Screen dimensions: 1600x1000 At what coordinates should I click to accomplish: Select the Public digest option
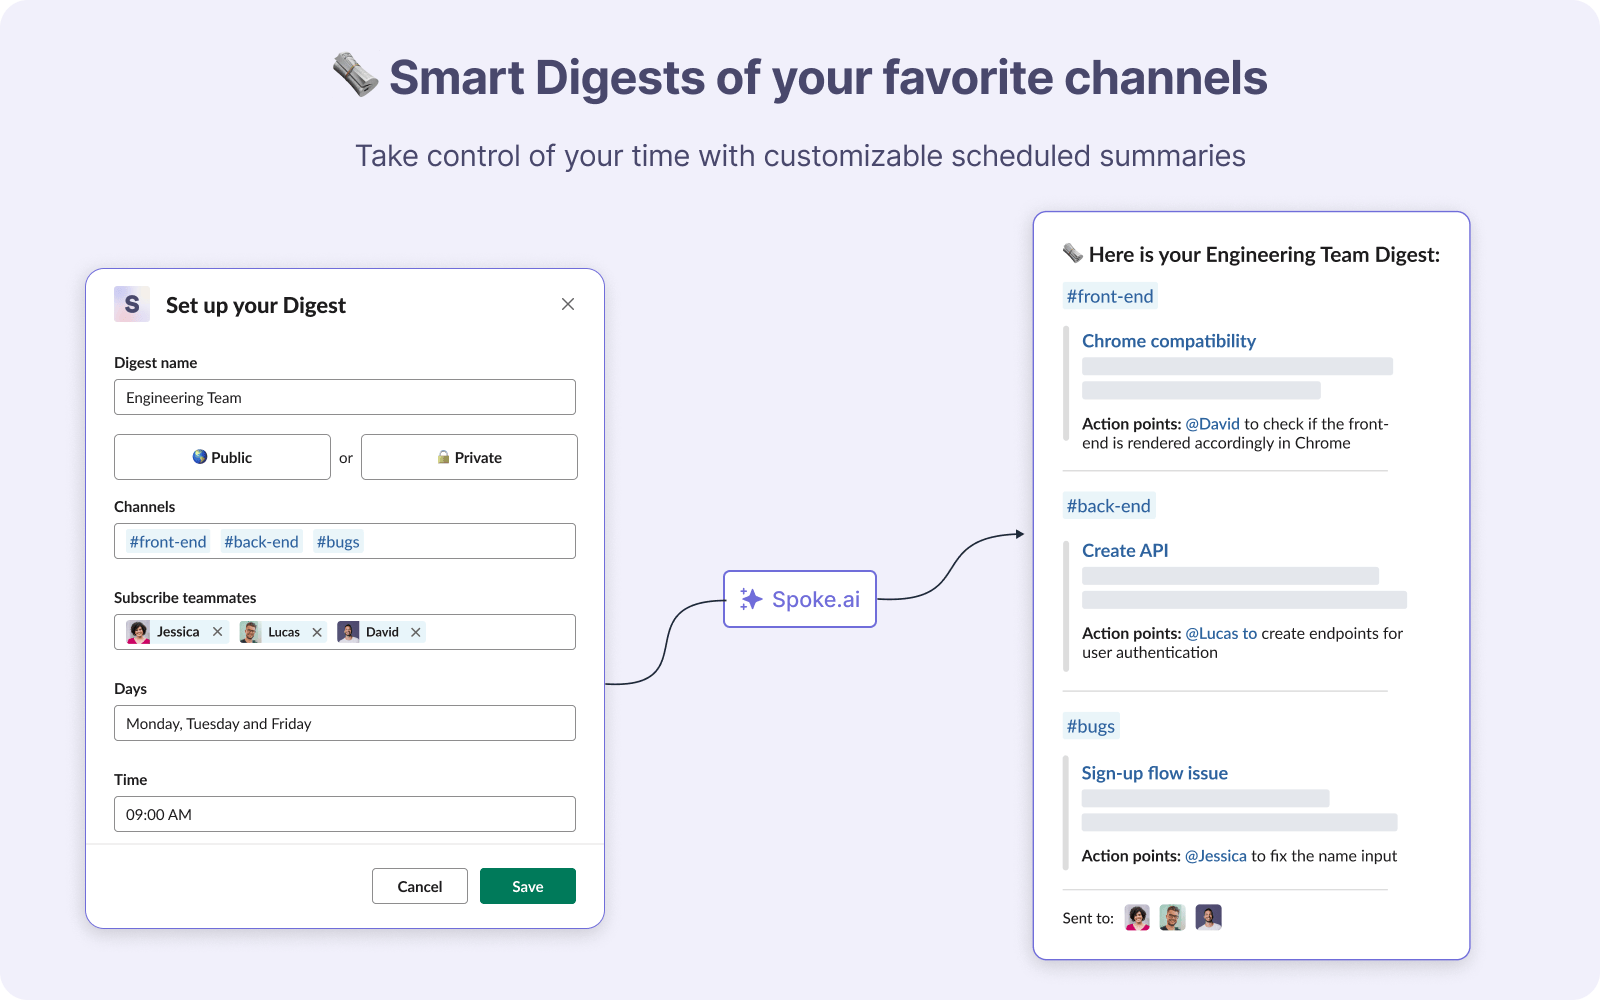tap(222, 457)
